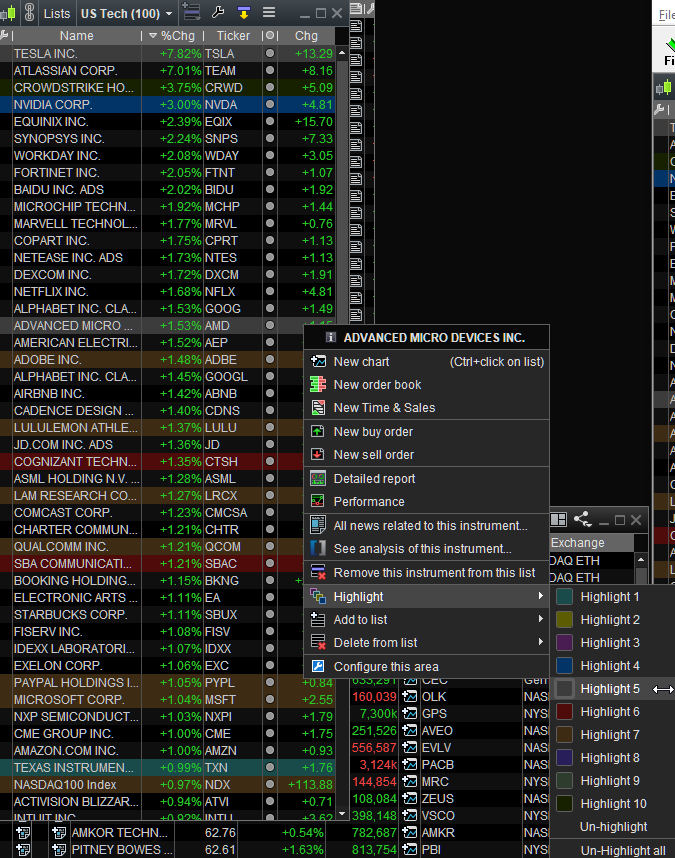Click the scroll-up arrow of the US Tech list
675x858 pixels.
pos(342,53)
